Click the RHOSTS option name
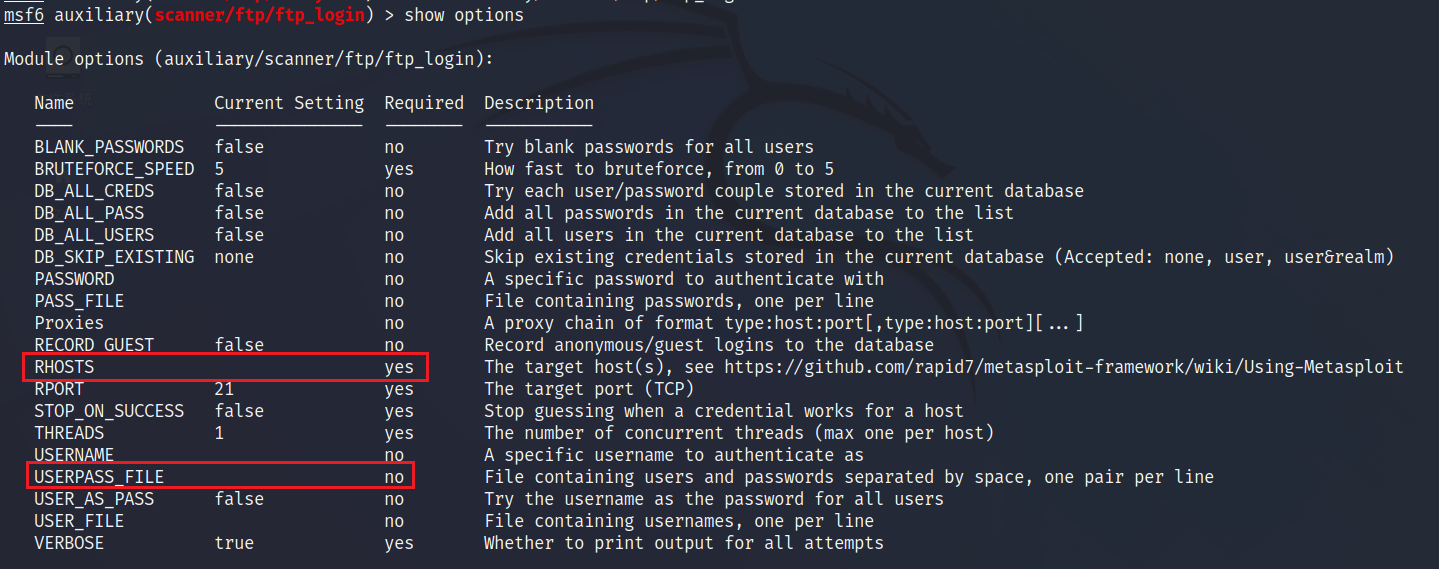The image size is (1439, 569). click(x=64, y=367)
